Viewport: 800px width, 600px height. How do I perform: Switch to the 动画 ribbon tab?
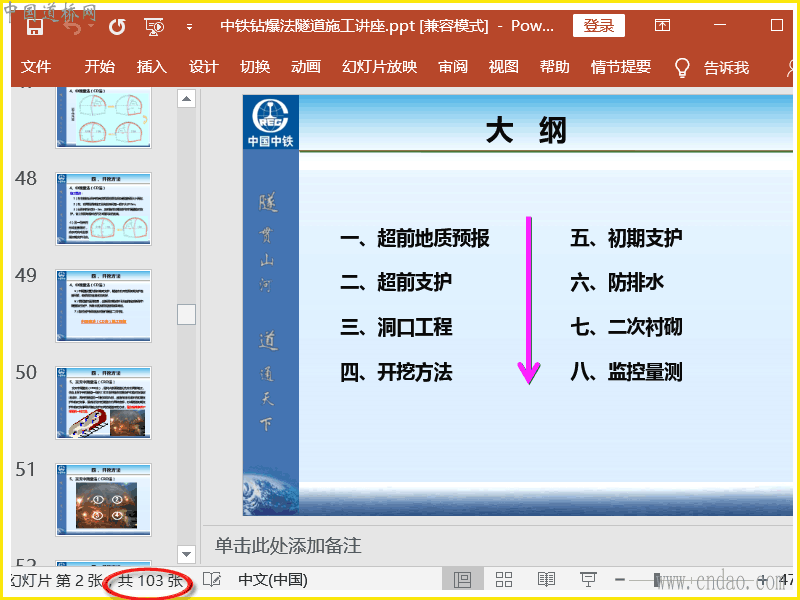(x=306, y=67)
